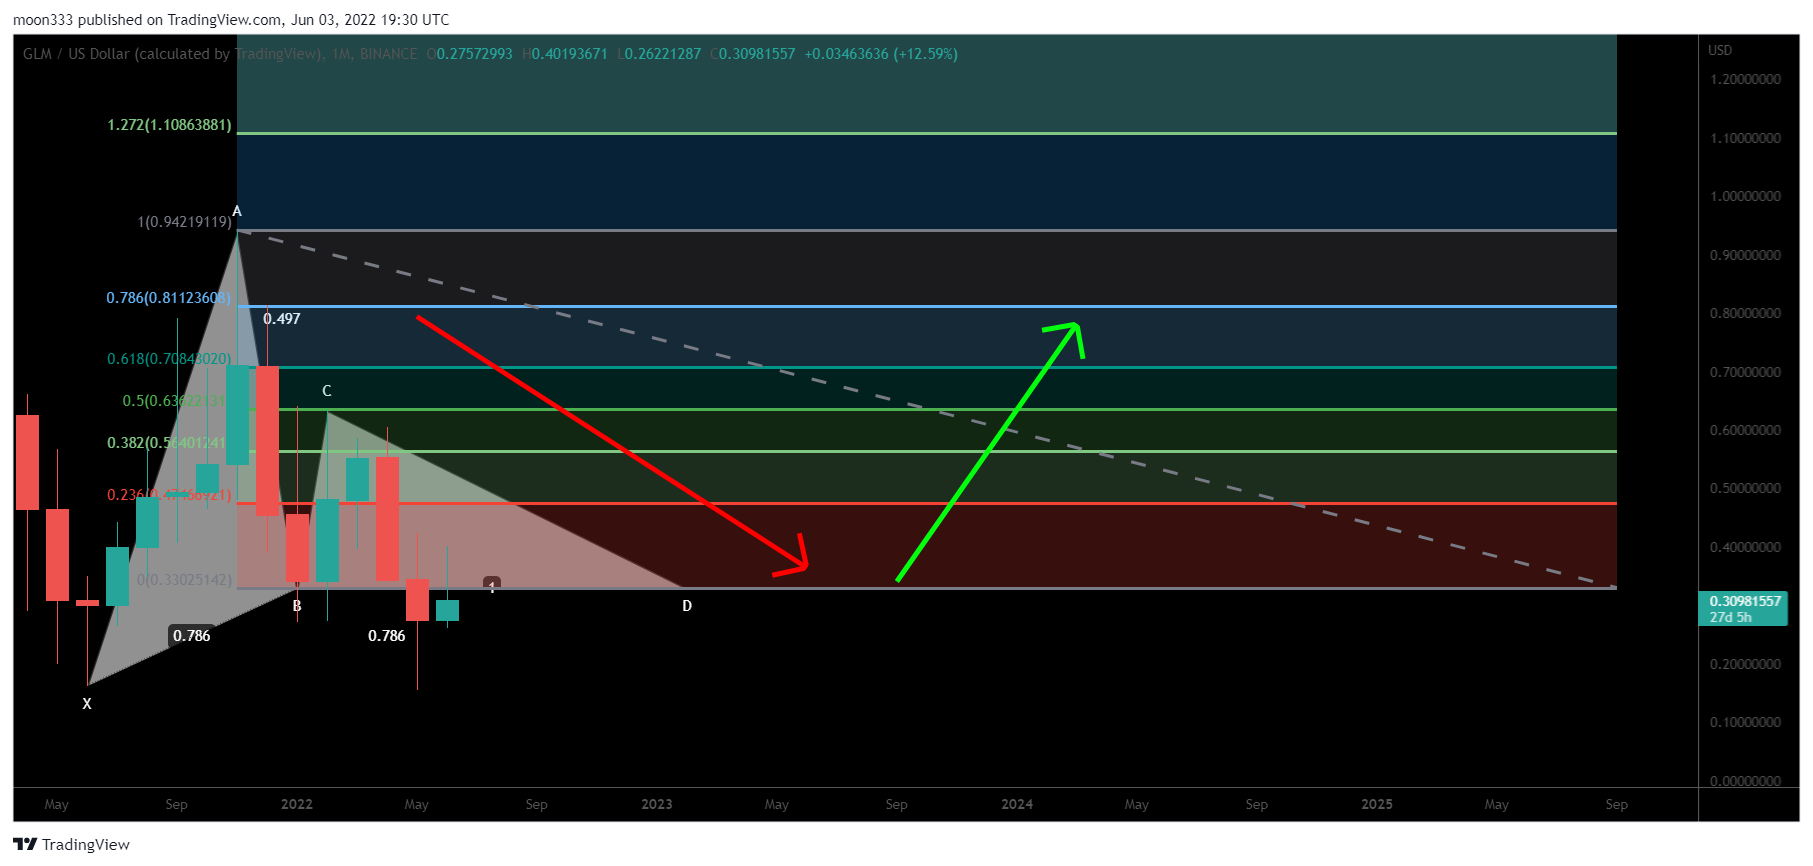Click the 27d 5h countdown label
This screenshot has width=1813, height=866.
click(1730, 617)
